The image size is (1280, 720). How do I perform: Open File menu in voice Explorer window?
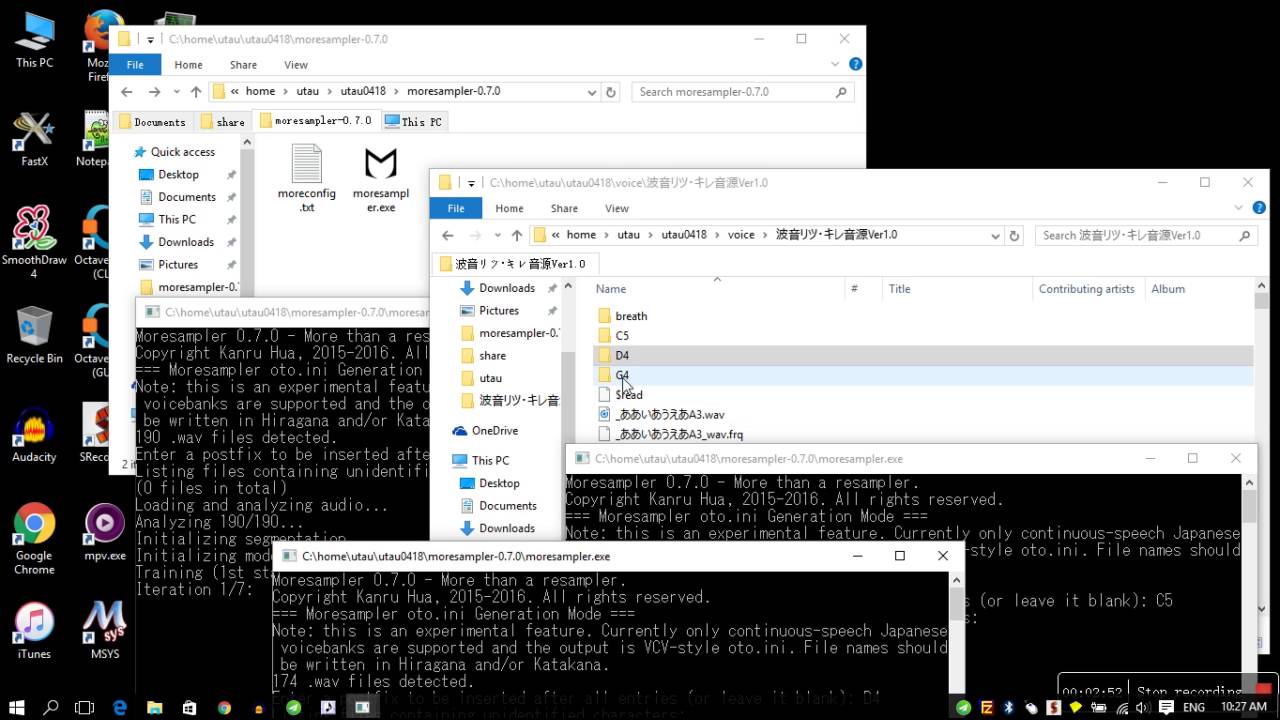[x=455, y=208]
